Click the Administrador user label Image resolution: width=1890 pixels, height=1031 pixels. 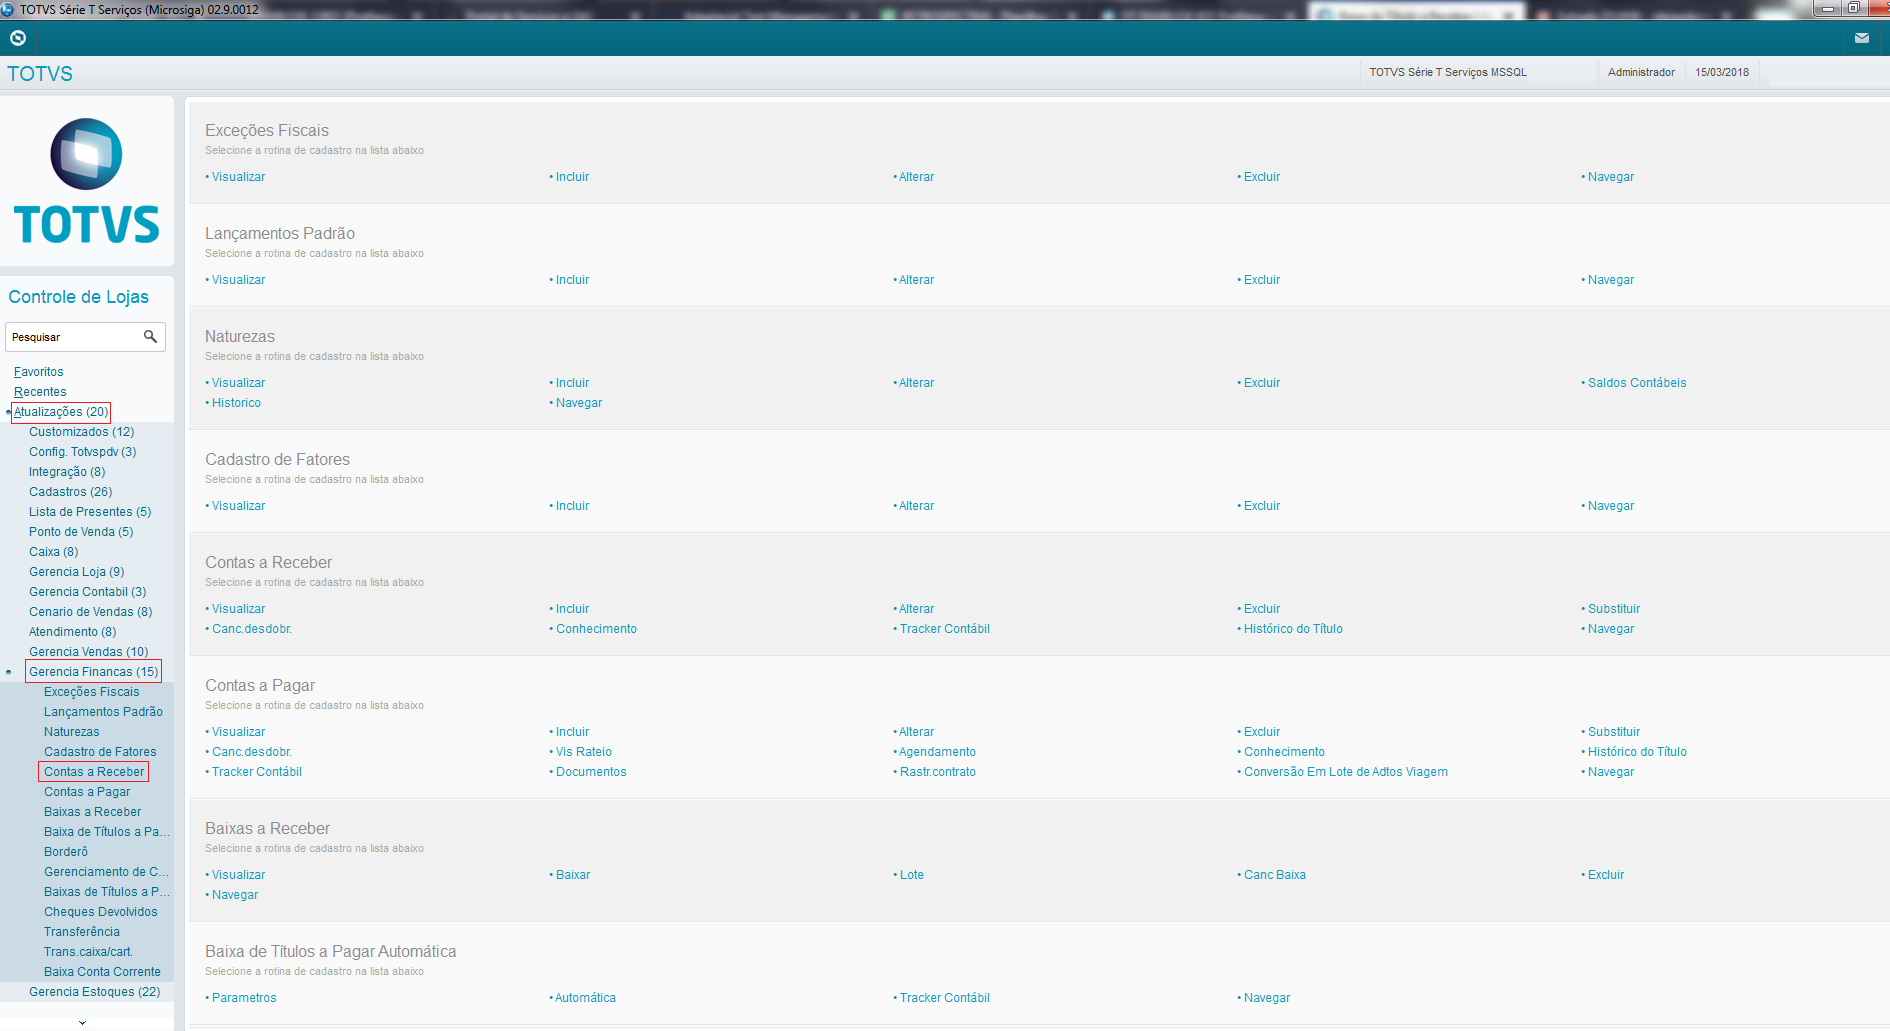pyautogui.click(x=1641, y=72)
